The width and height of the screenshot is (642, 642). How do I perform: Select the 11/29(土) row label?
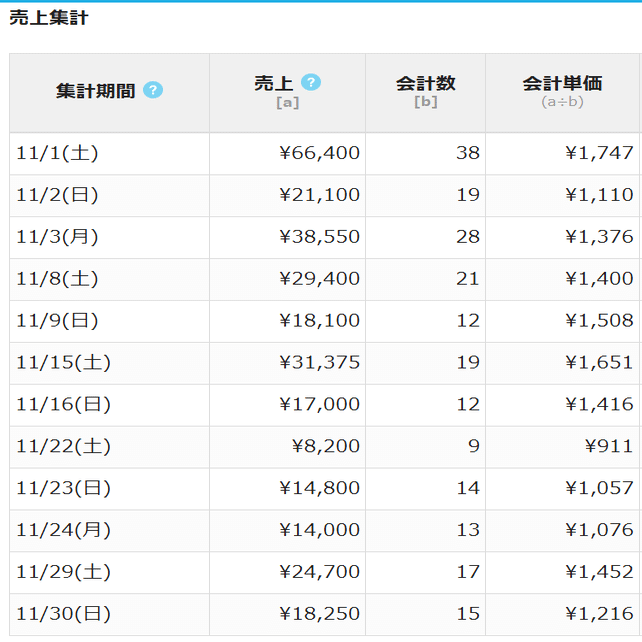63,573
